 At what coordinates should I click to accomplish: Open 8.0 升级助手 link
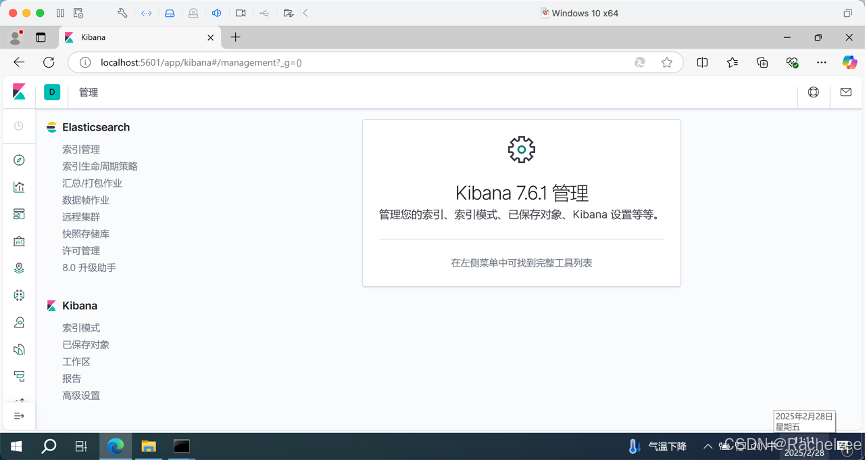(x=89, y=267)
